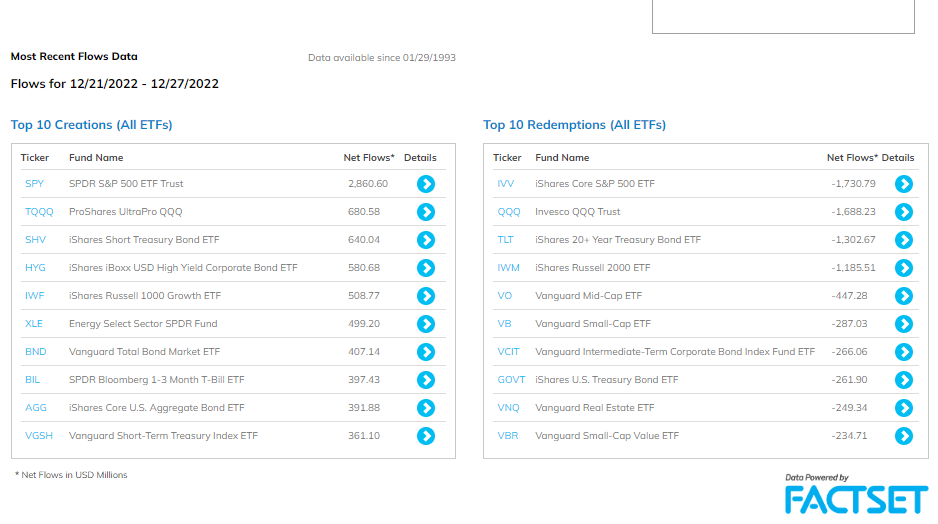Click the Top 10 Redemptions (All ETFs) heading
This screenshot has height=524, width=938.
pos(574,125)
